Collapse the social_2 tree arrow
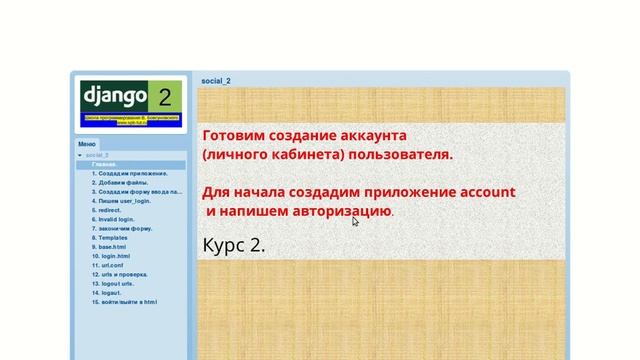 80,155
